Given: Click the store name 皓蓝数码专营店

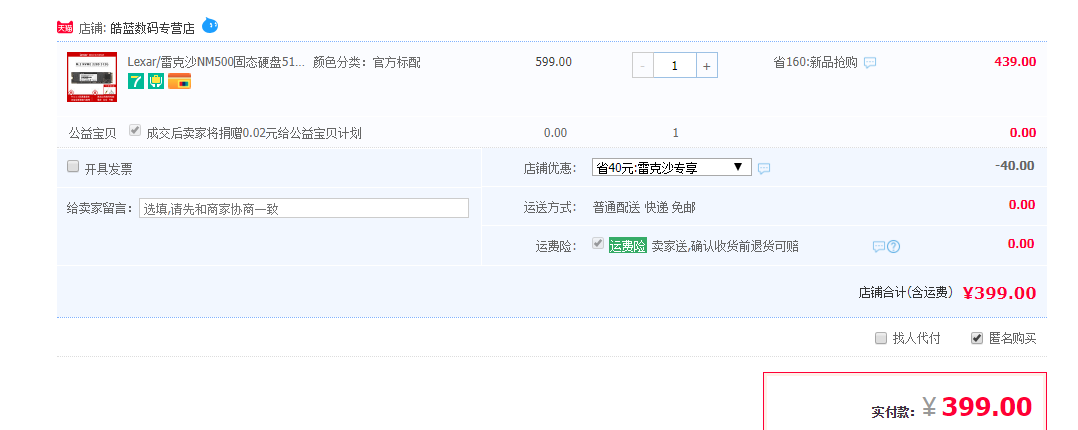Looking at the screenshot, I should tap(153, 28).
